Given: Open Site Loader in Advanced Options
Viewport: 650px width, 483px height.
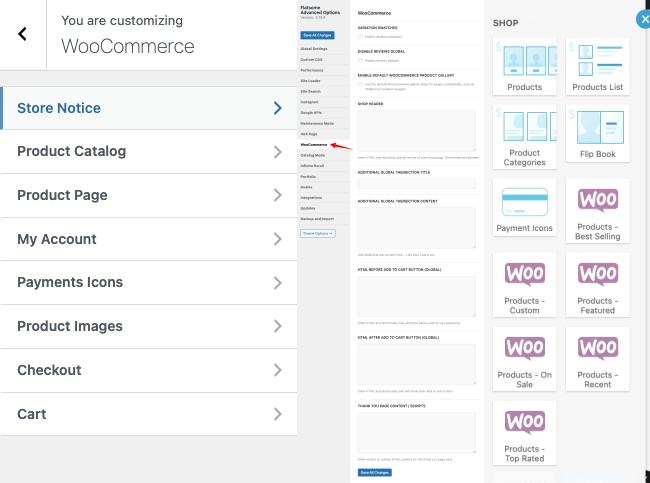Looking at the screenshot, I should [x=324, y=81].
